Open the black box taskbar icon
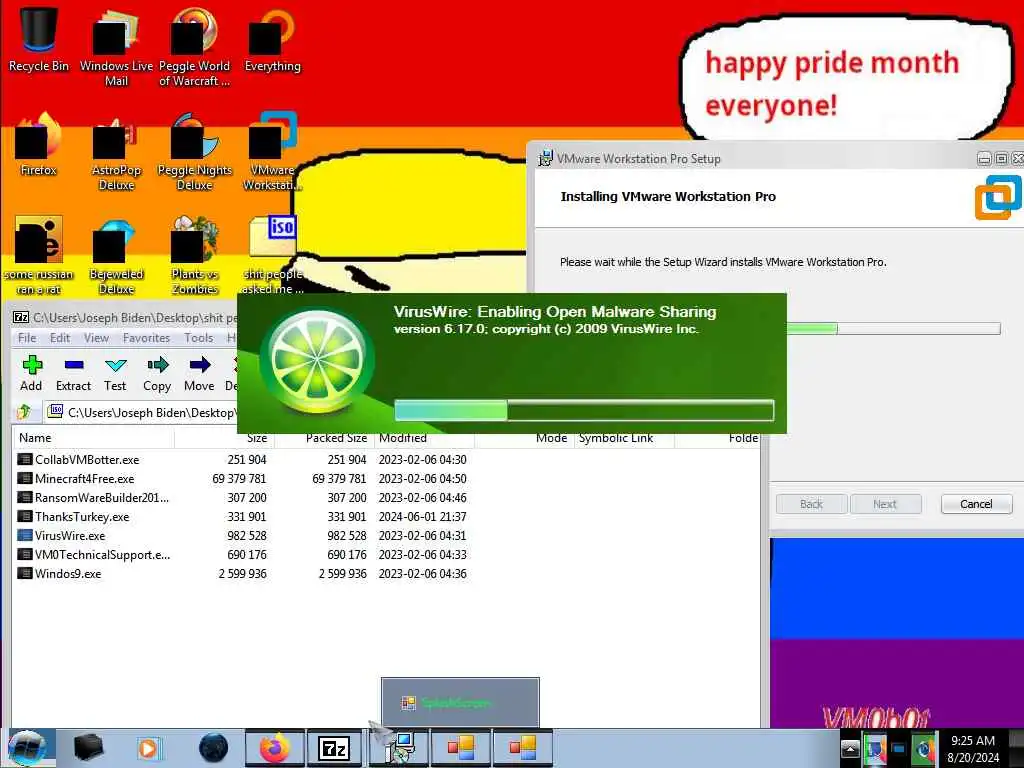Image resolution: width=1024 pixels, height=768 pixels. tap(88, 748)
